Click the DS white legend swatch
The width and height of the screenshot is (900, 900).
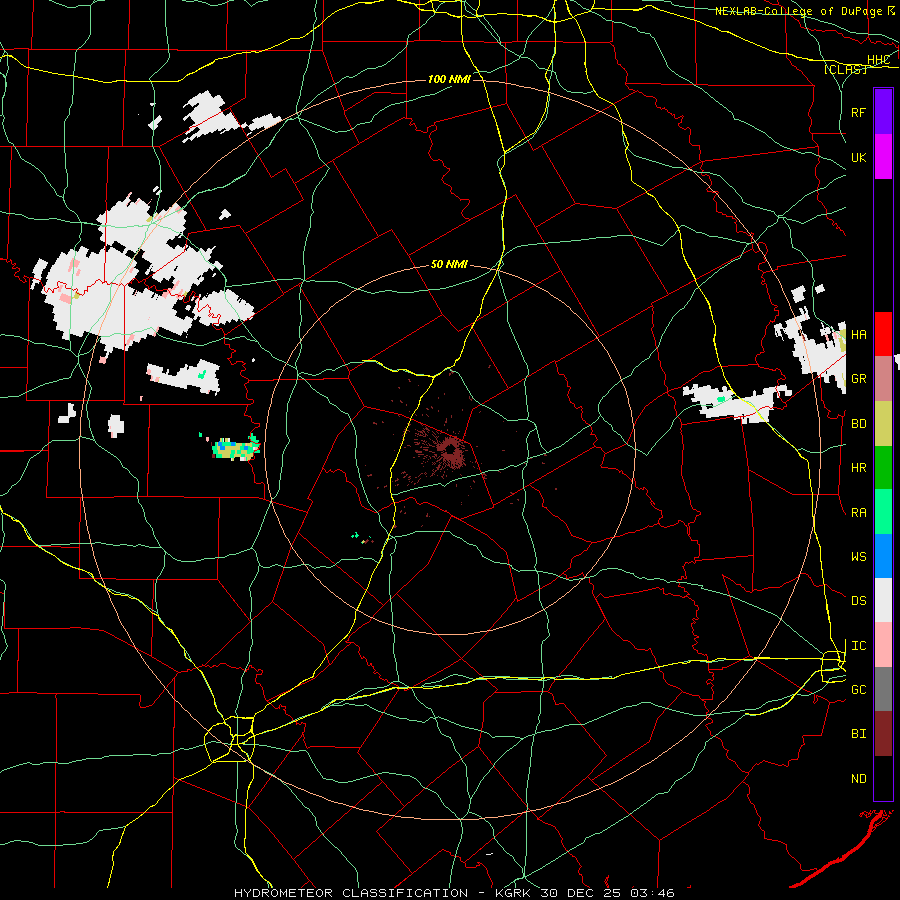[883, 600]
